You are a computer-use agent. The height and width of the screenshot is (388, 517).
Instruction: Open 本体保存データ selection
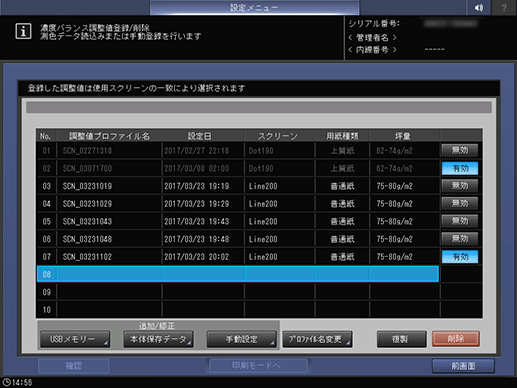158,339
